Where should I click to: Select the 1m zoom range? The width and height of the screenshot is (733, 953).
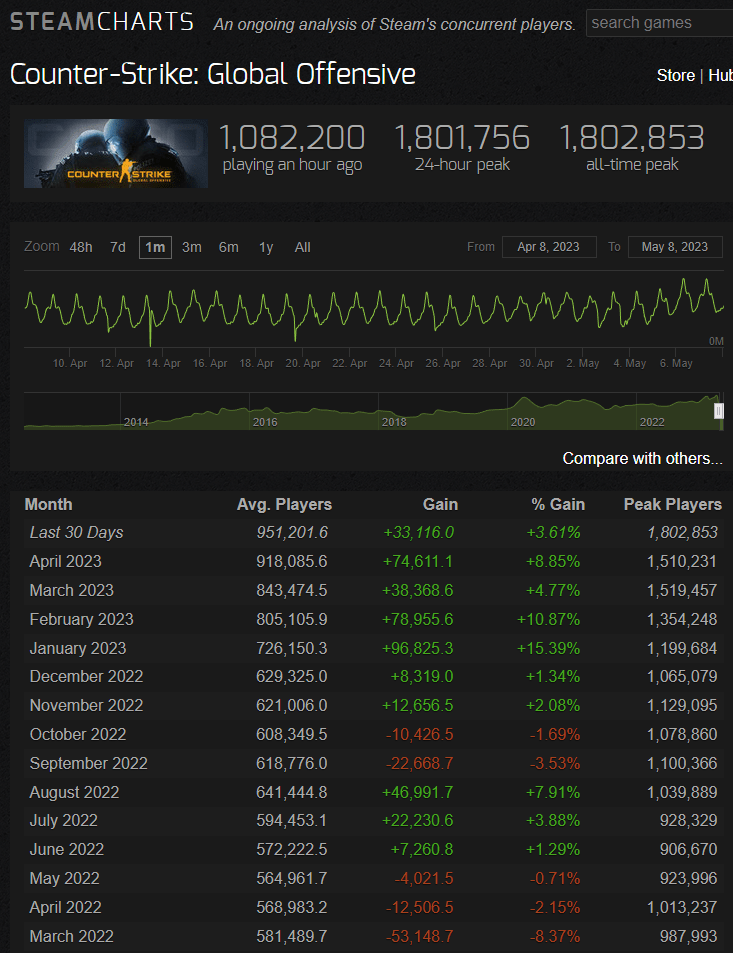click(155, 247)
